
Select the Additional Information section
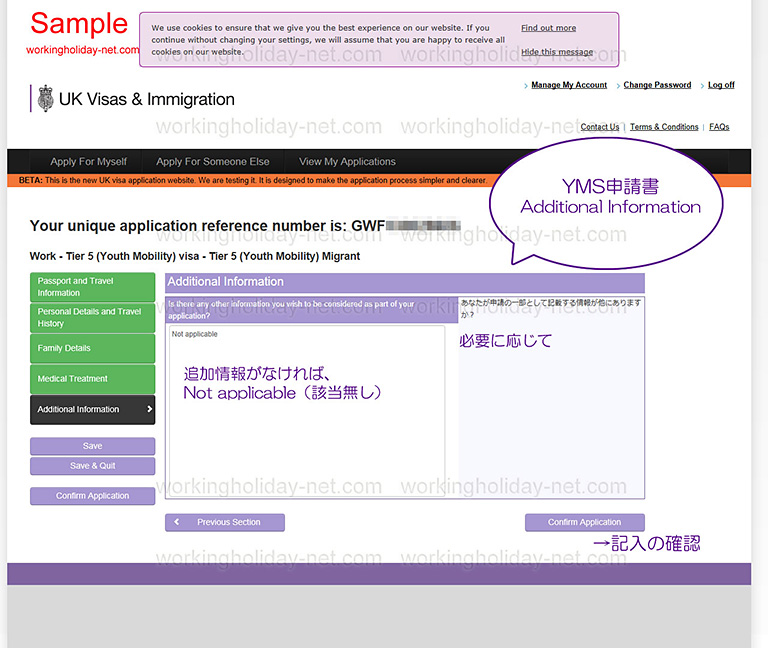pyautogui.click(x=93, y=409)
